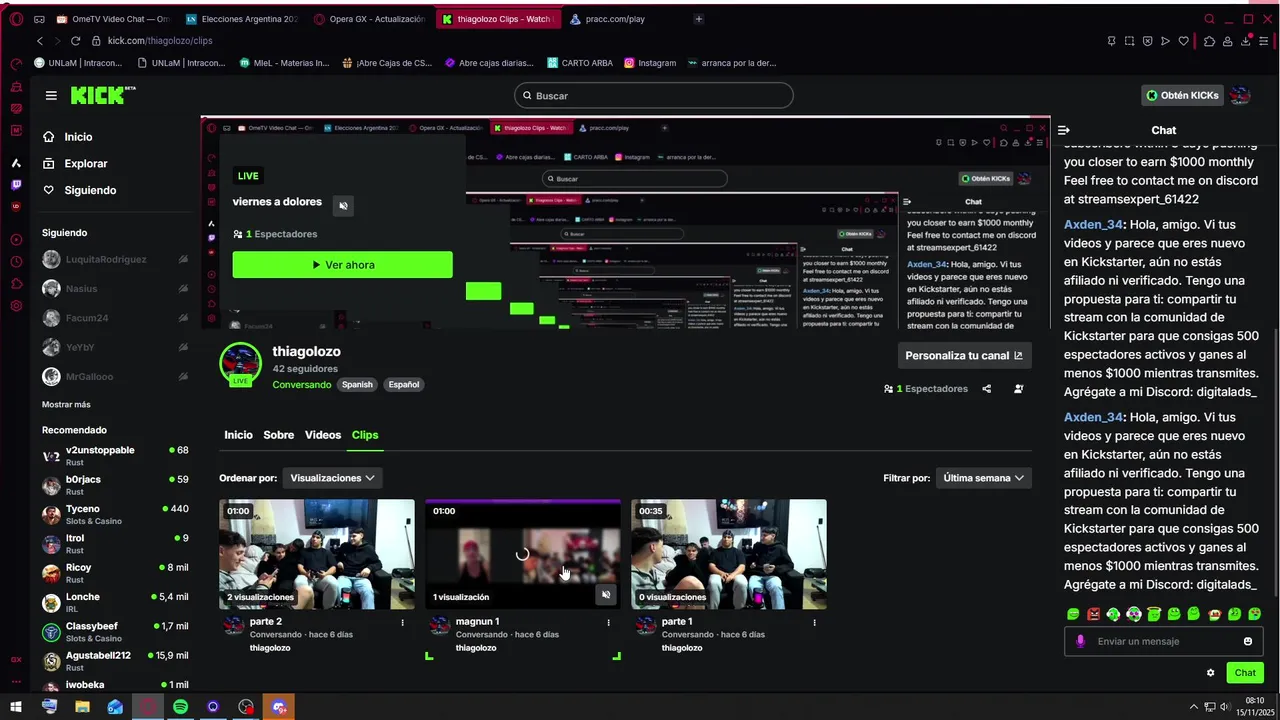Open the Explorar browse icon
Viewport: 1280px width, 720px height.
pos(49,164)
